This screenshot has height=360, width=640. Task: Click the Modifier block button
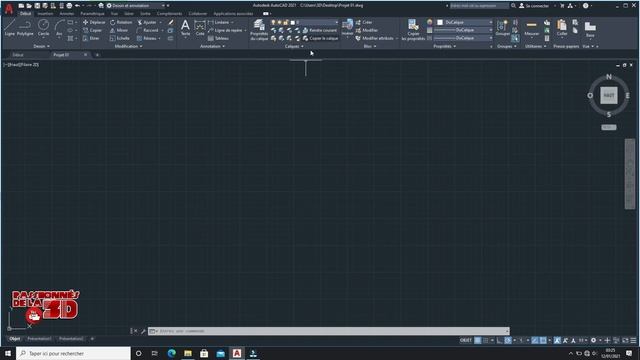pyautogui.click(x=367, y=30)
